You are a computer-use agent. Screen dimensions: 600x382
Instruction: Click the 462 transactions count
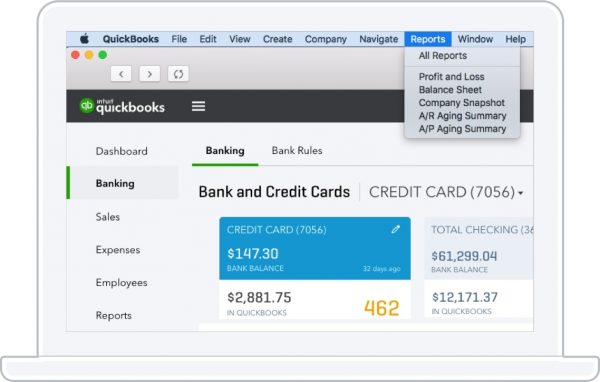(382, 308)
